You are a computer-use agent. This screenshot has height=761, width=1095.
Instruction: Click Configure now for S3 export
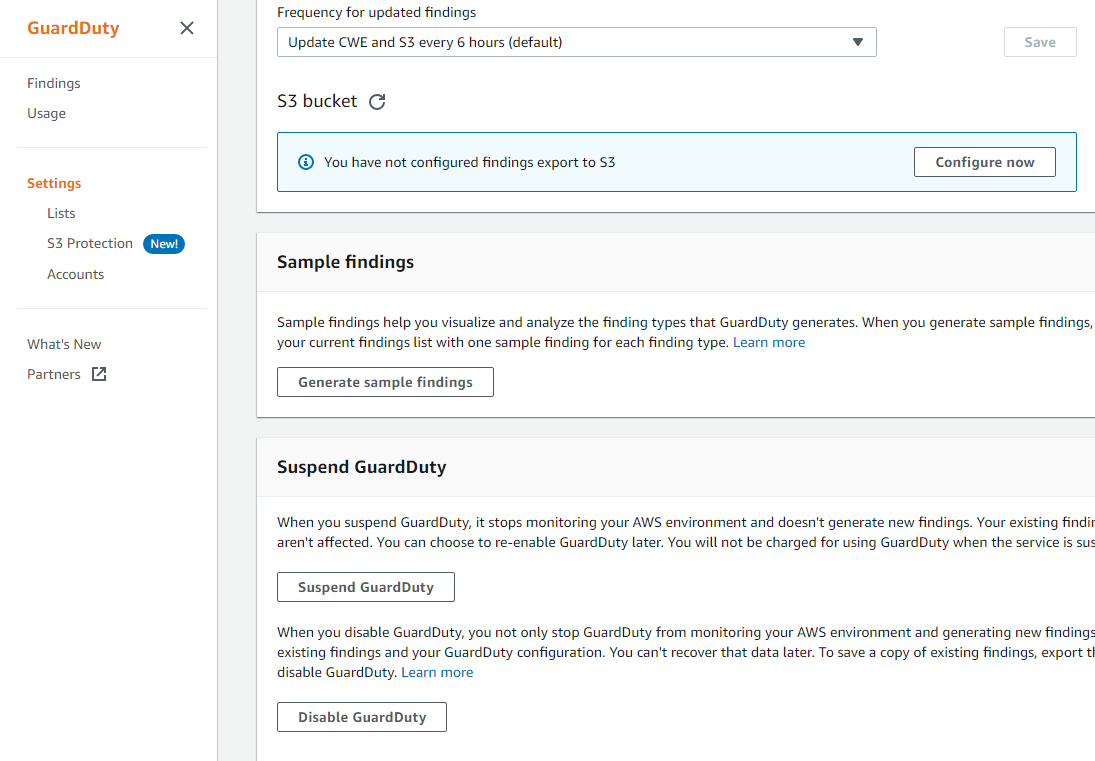(984, 162)
